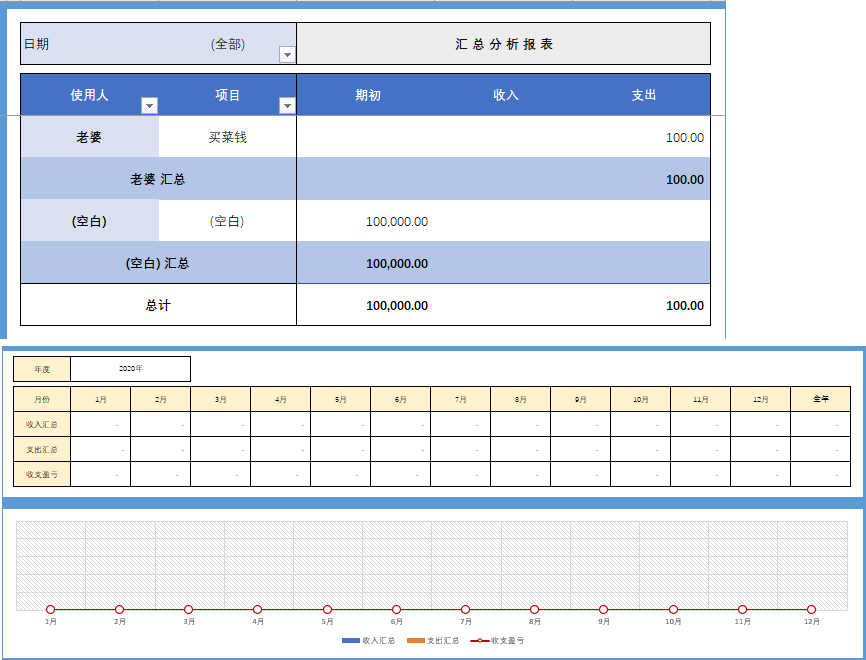
Task: Select the 3月 header in monthly table
Action: (x=220, y=399)
